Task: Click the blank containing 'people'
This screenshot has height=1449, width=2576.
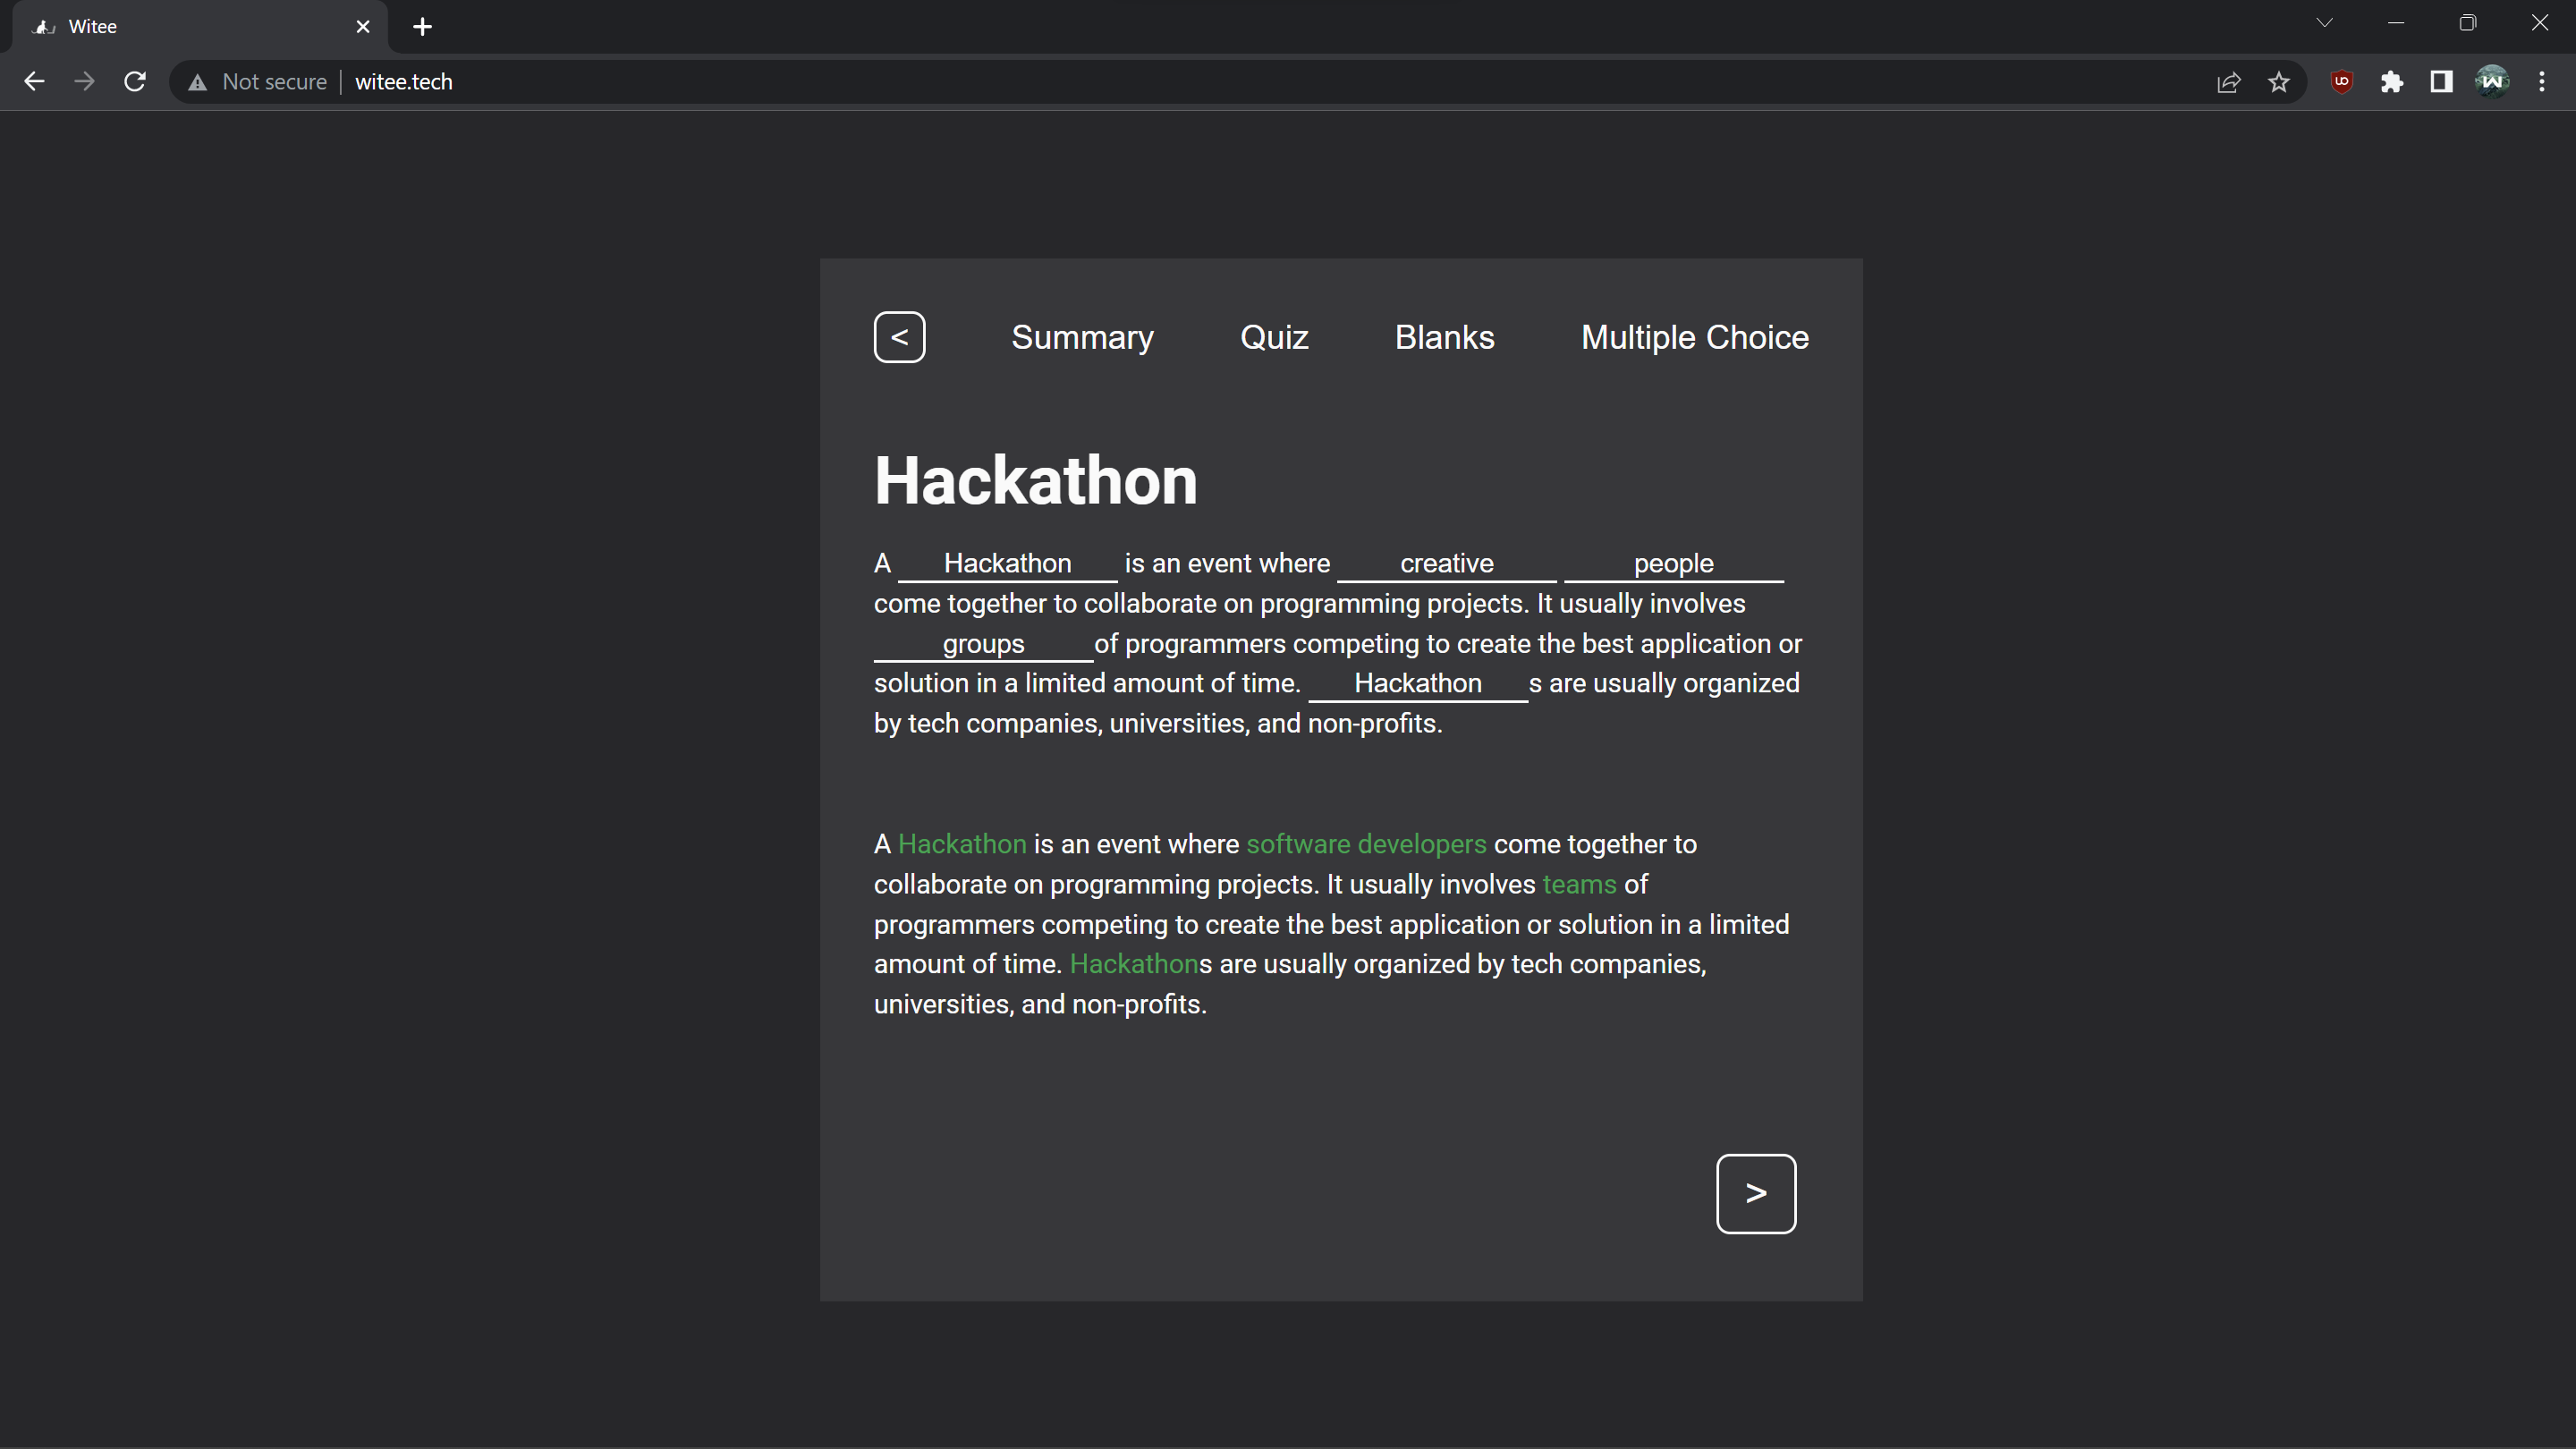Action: [1673, 563]
